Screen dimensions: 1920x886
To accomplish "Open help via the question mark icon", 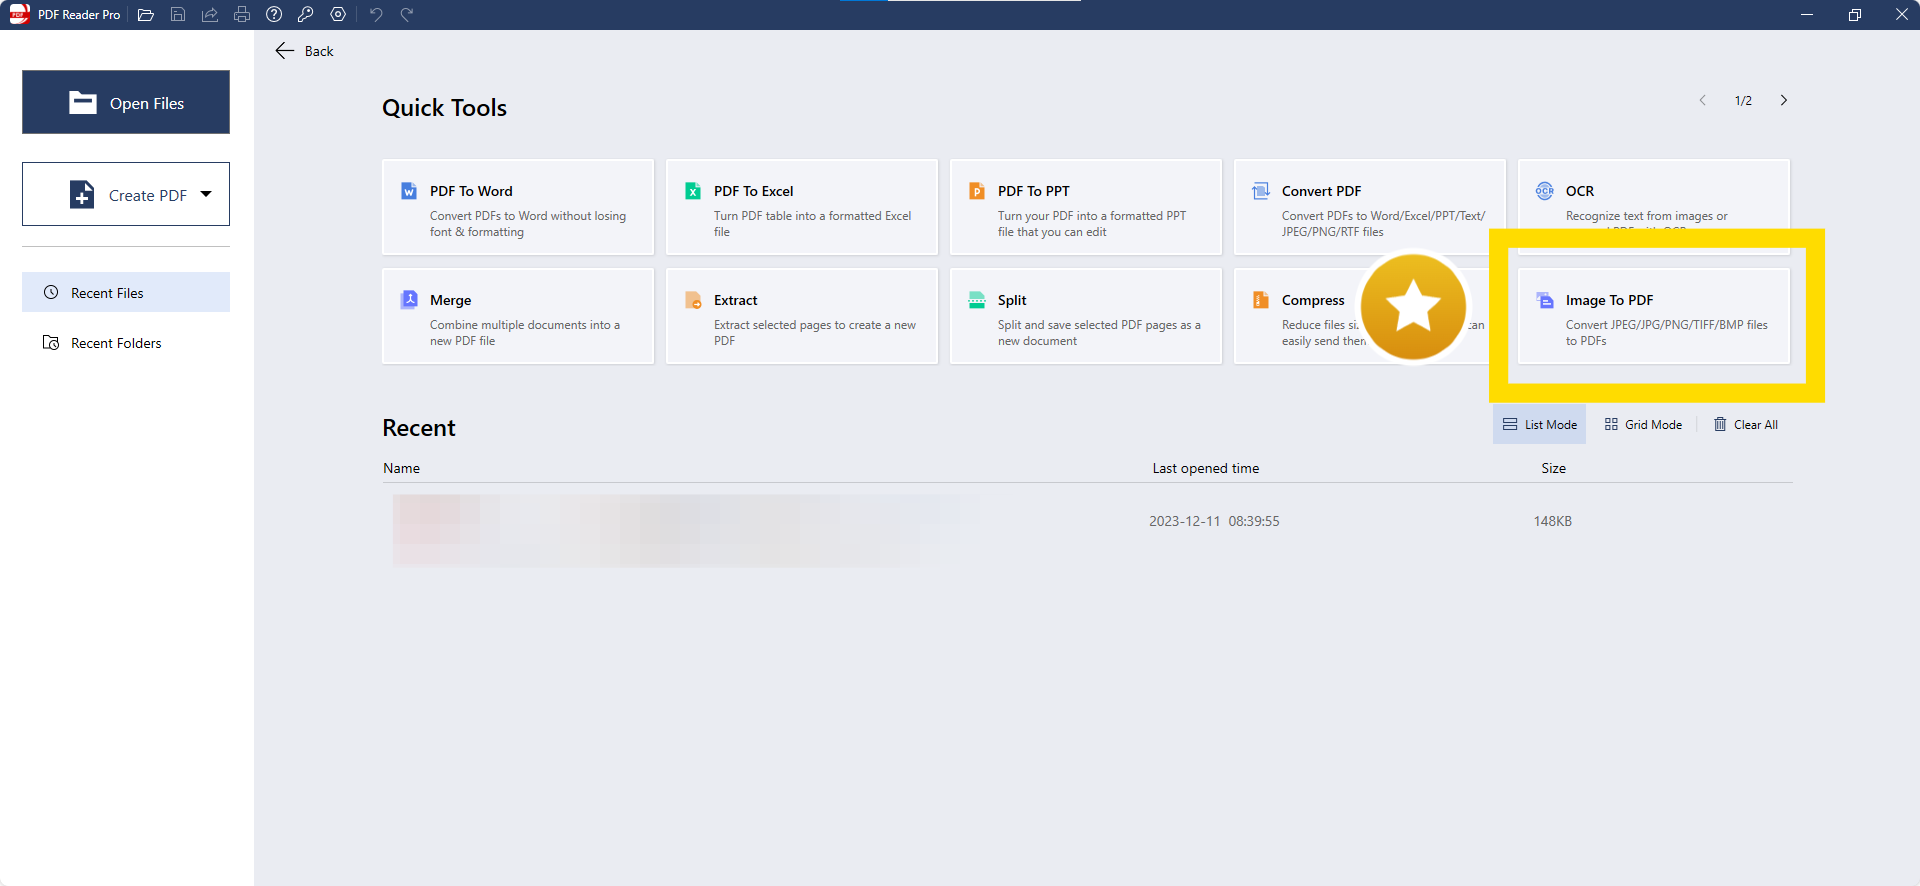I will coord(274,15).
